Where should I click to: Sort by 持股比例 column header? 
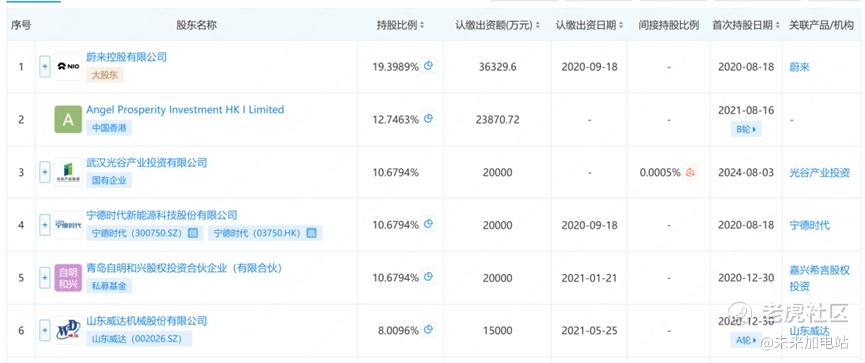tap(401, 25)
